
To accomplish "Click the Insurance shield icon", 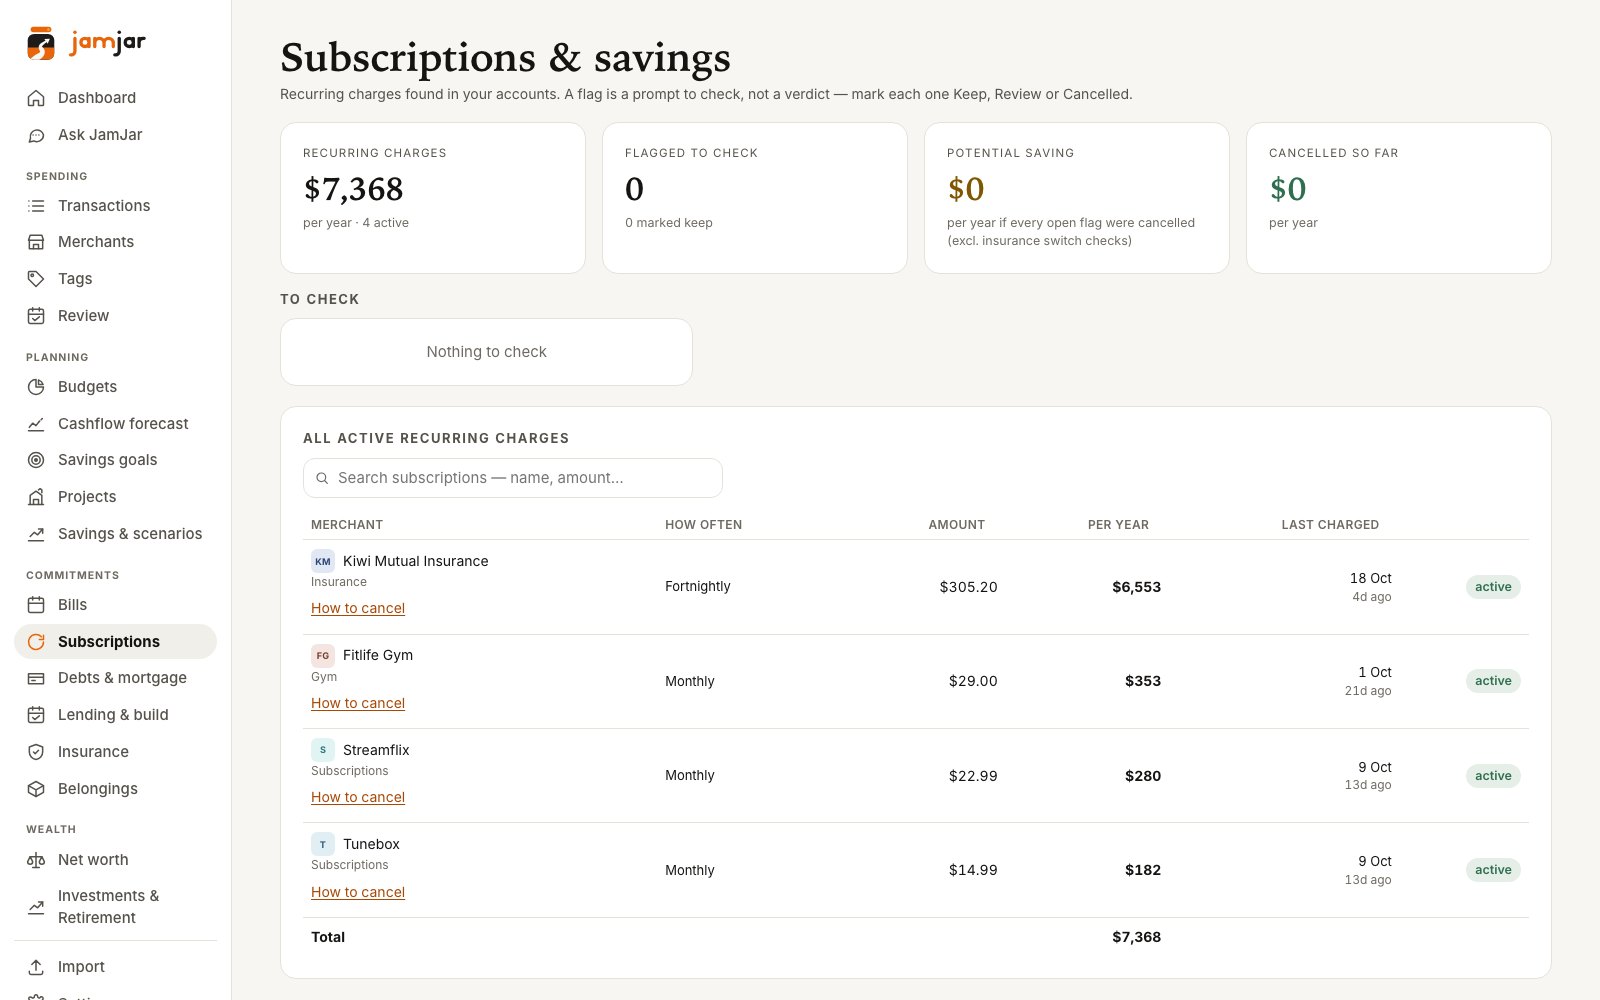I will pos(36,752).
